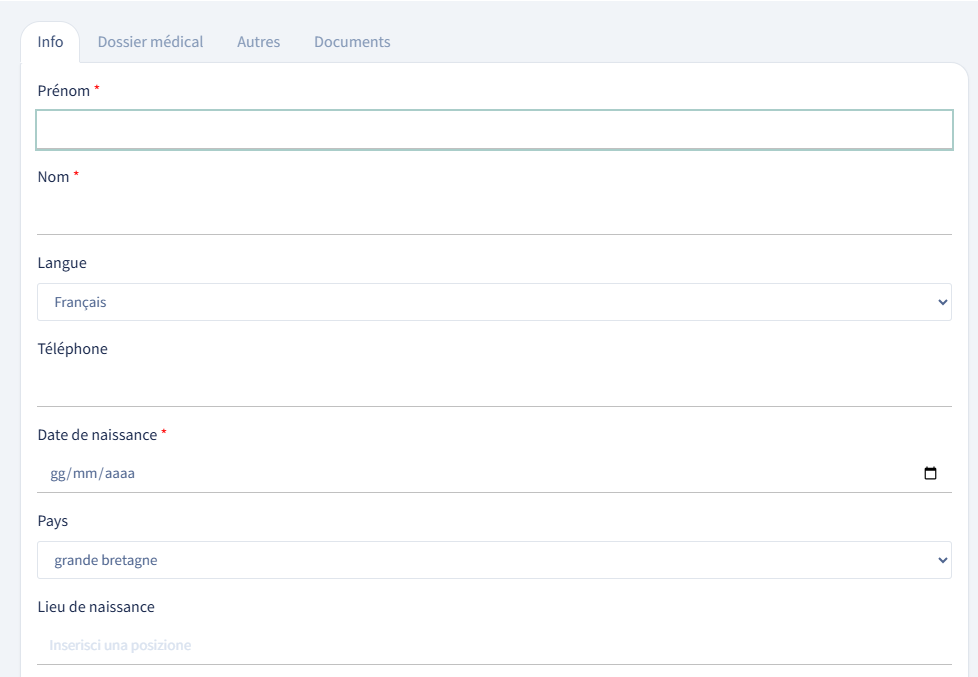
Task: Select the year segment aaaa in birth date
Action: point(120,474)
